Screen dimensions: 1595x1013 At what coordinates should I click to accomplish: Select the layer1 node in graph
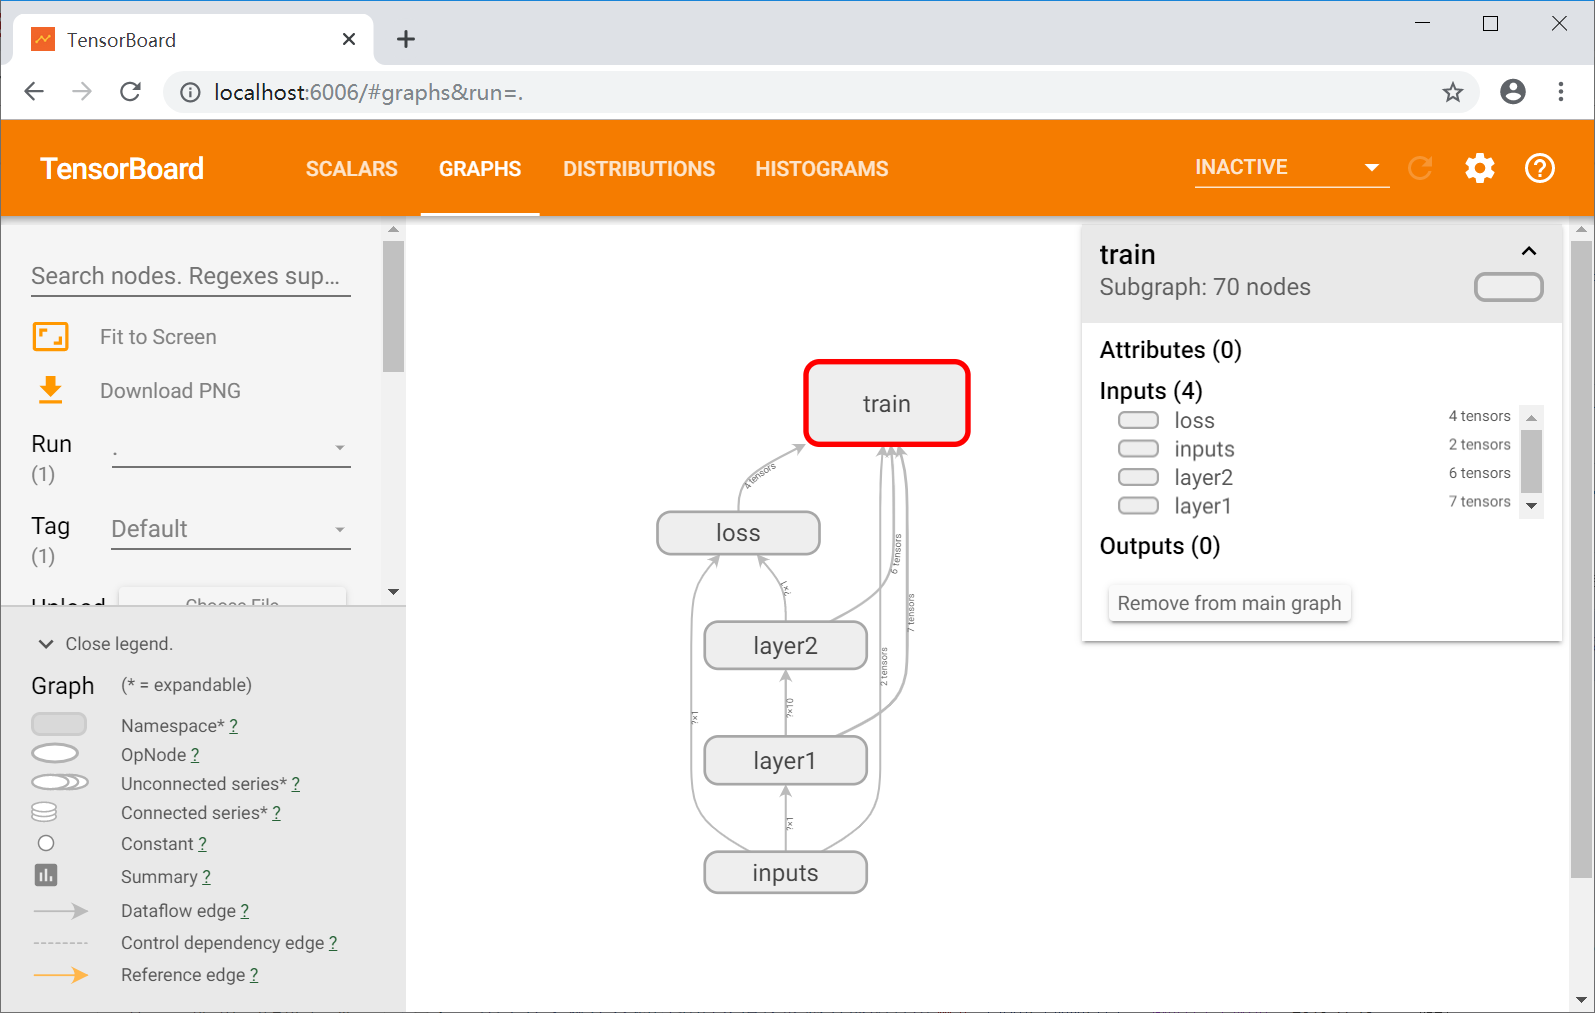click(785, 761)
